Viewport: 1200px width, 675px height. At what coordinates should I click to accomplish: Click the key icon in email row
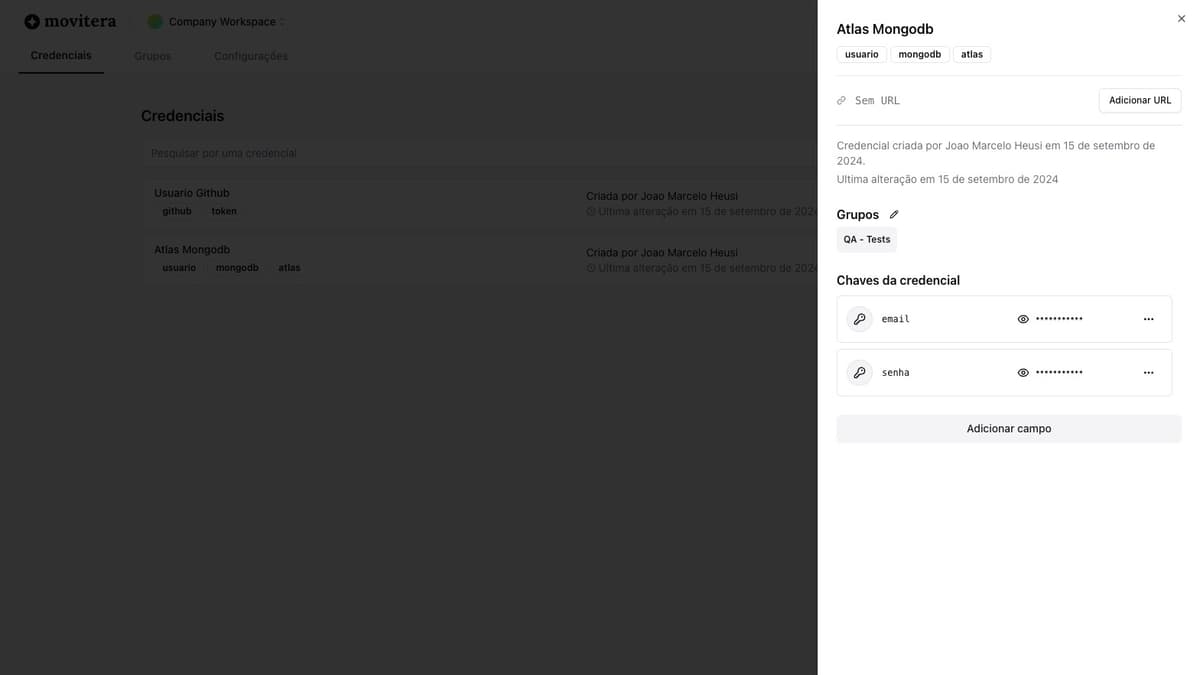point(859,319)
